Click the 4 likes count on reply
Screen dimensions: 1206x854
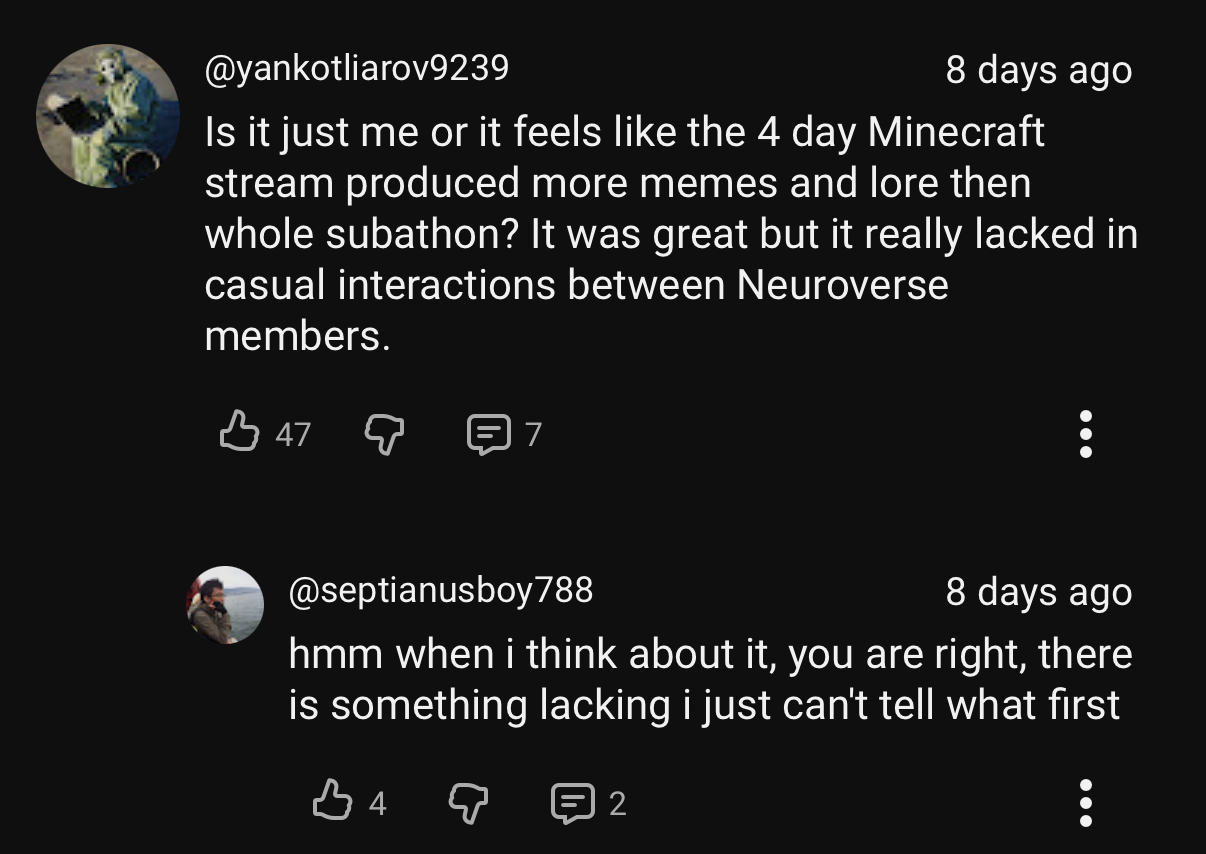(x=377, y=803)
